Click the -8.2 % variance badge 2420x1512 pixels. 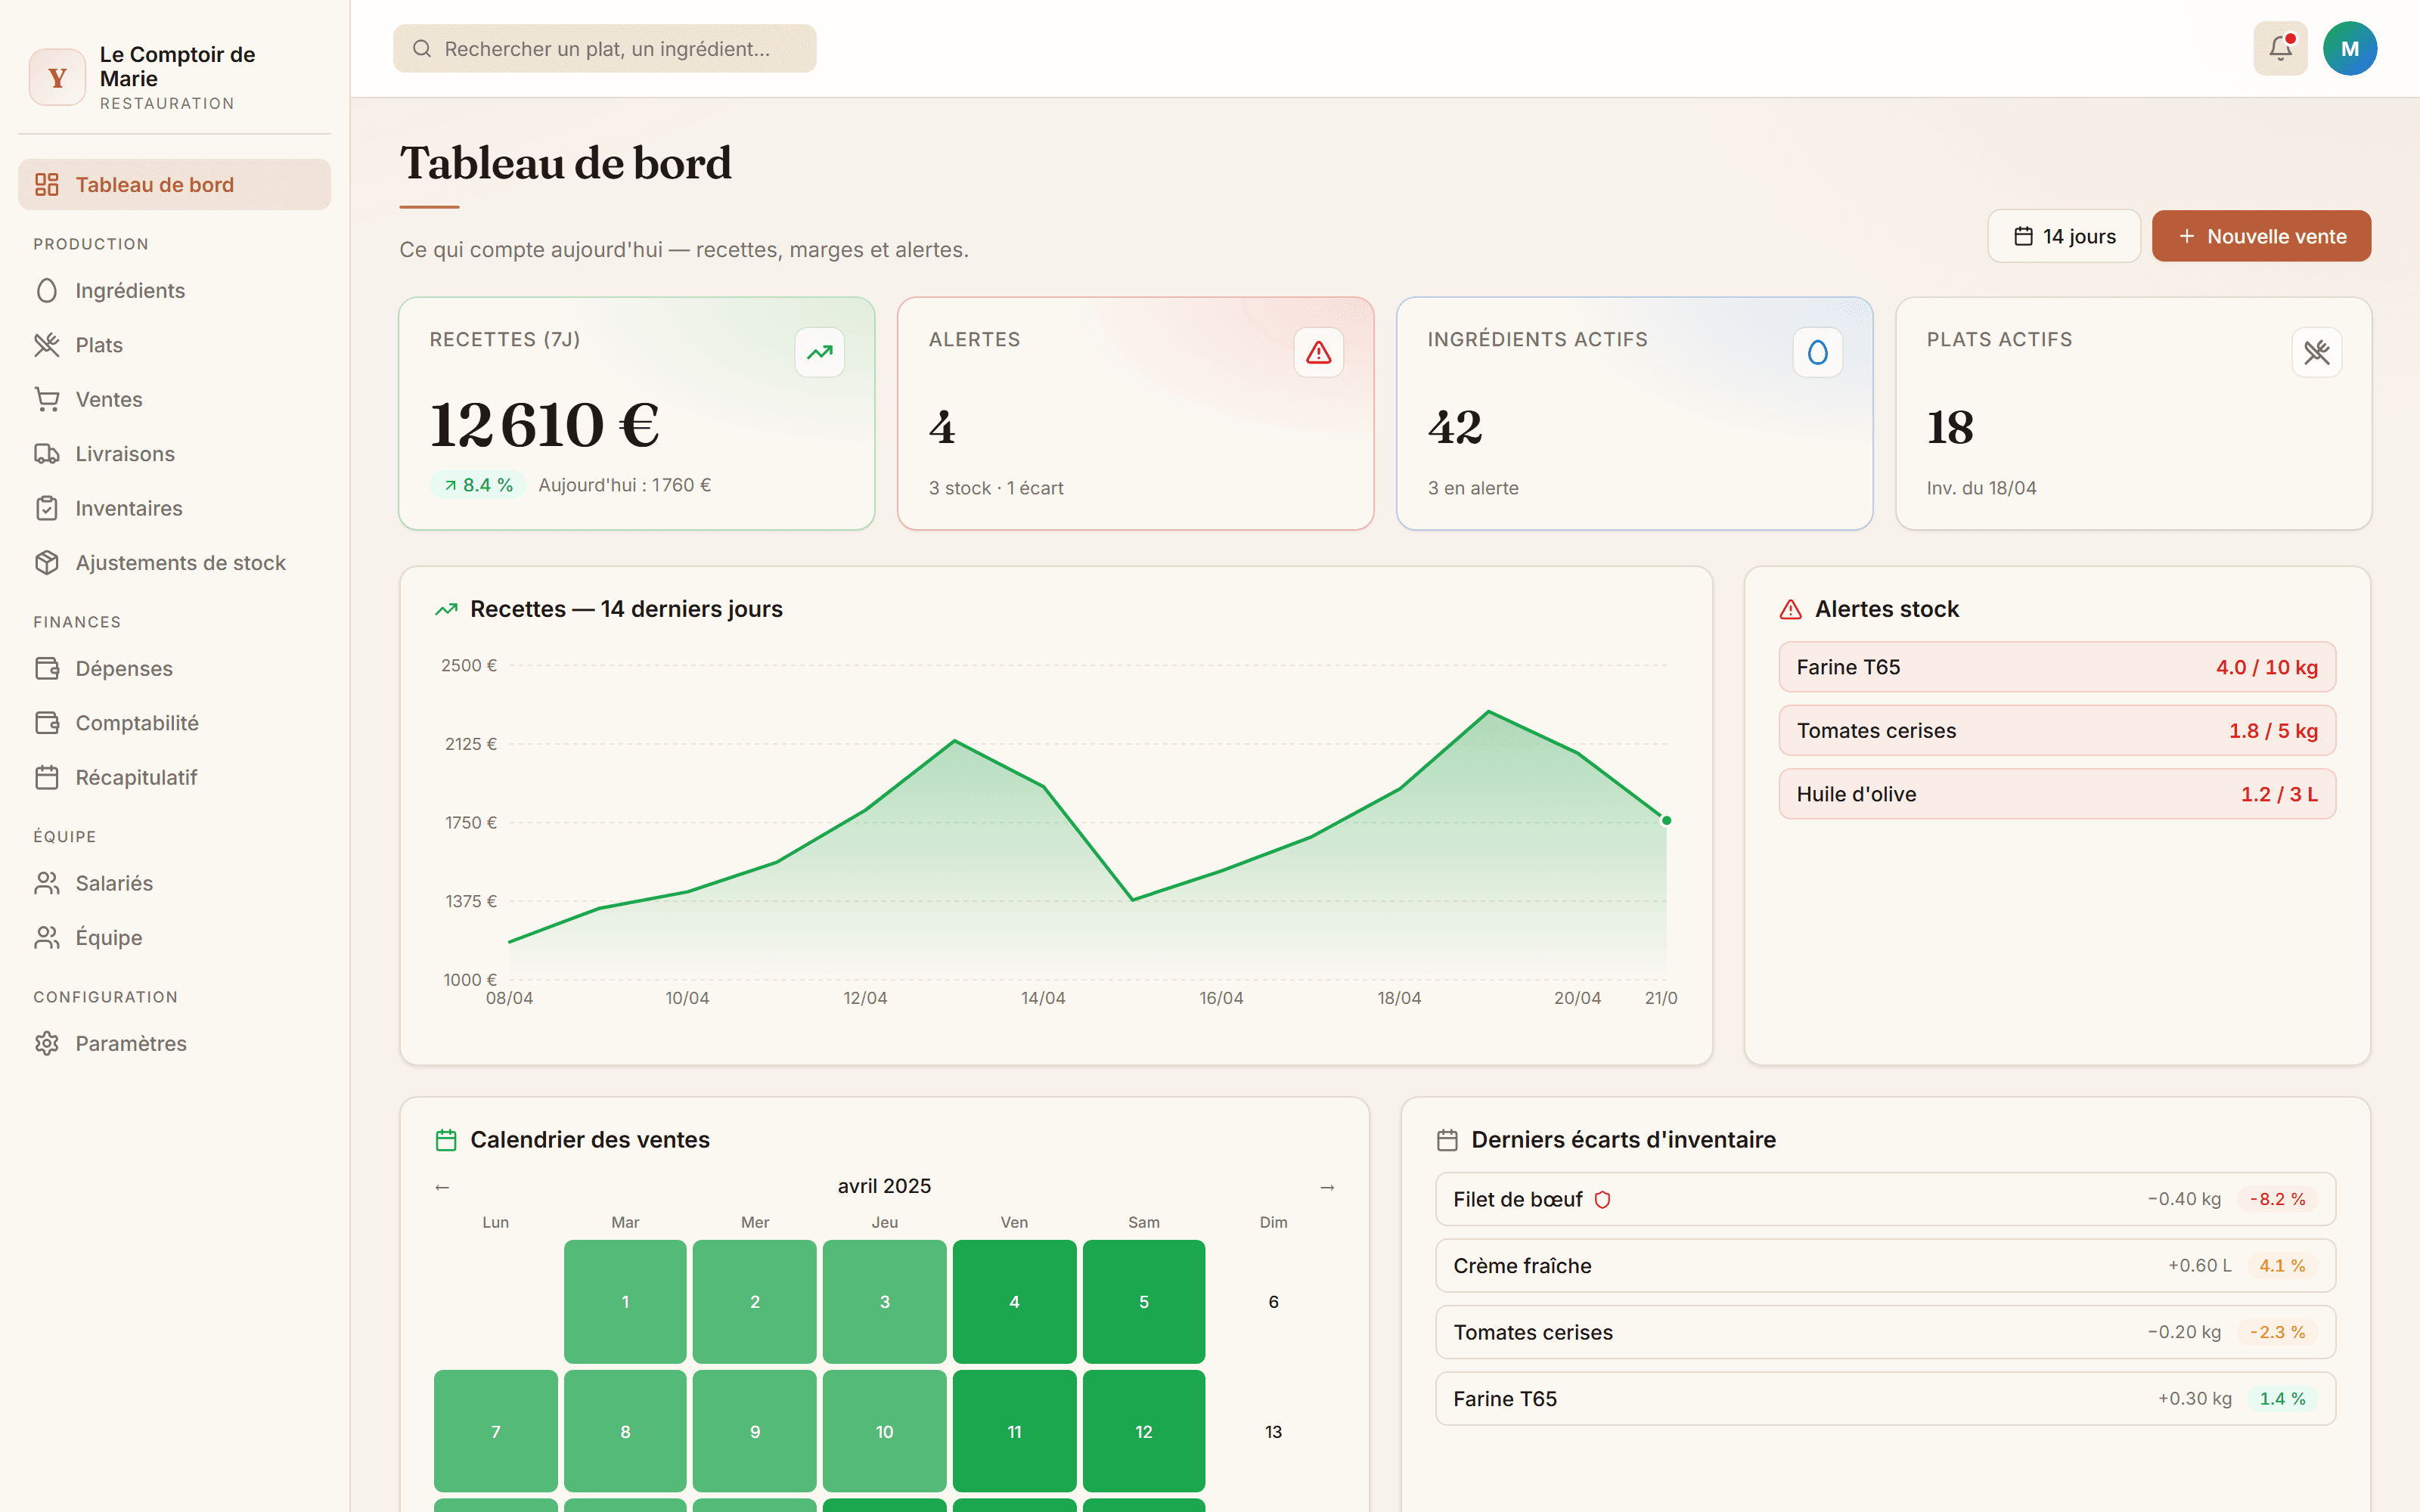click(2278, 1200)
